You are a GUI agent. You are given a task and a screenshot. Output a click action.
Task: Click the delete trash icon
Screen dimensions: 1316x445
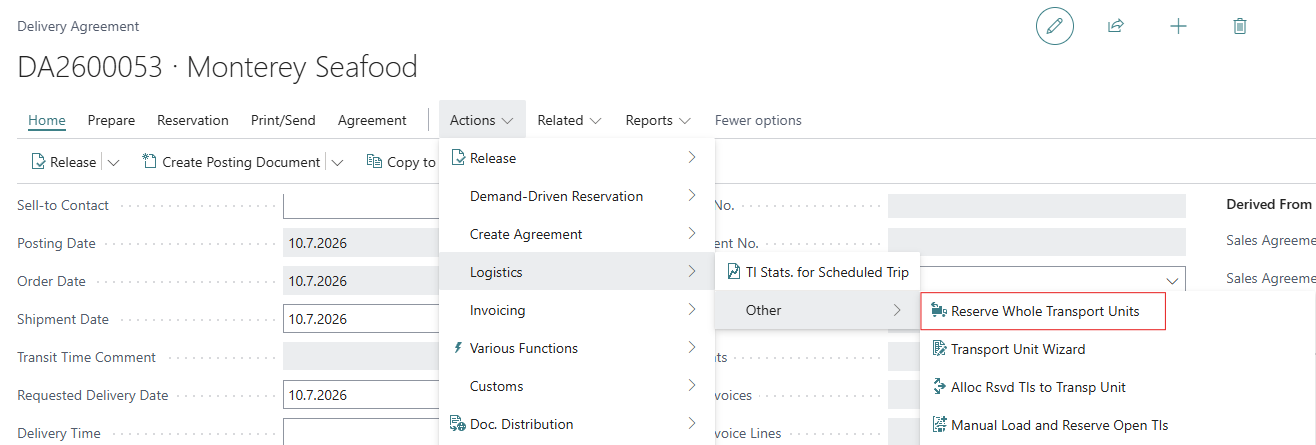tap(1240, 26)
